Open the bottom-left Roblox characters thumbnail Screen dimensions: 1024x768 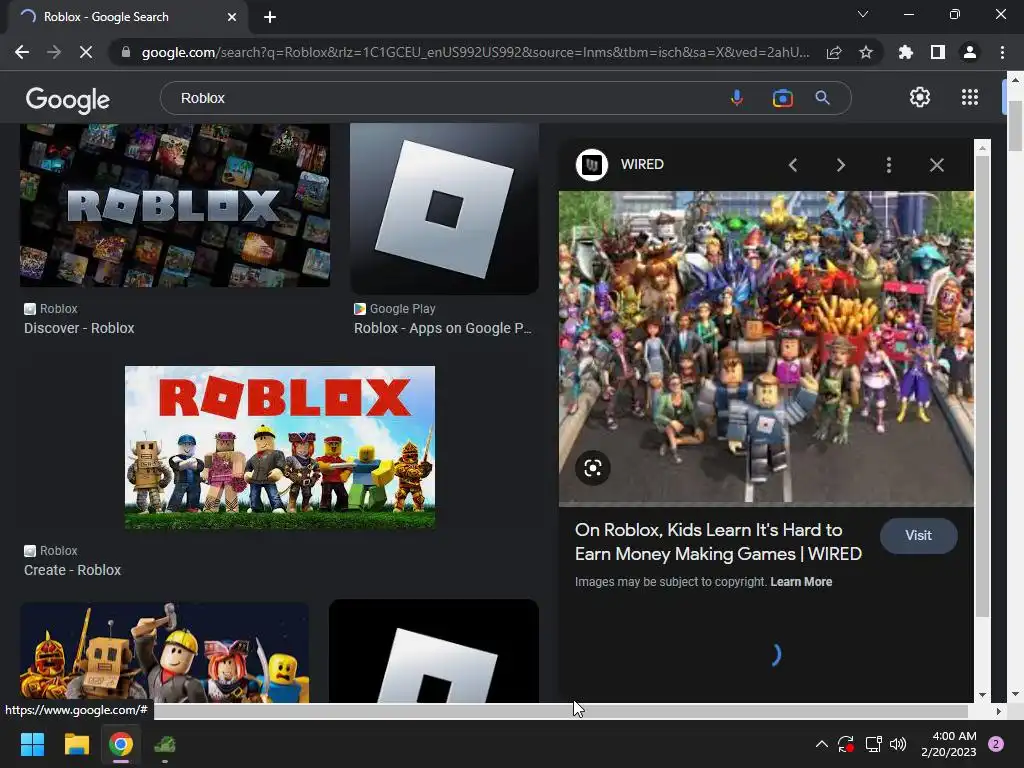pos(165,652)
